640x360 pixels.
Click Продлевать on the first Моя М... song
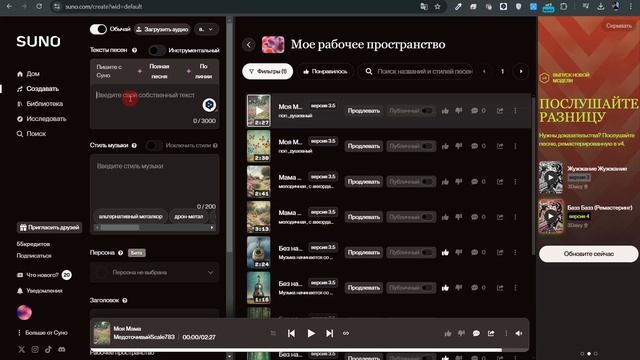(364, 111)
